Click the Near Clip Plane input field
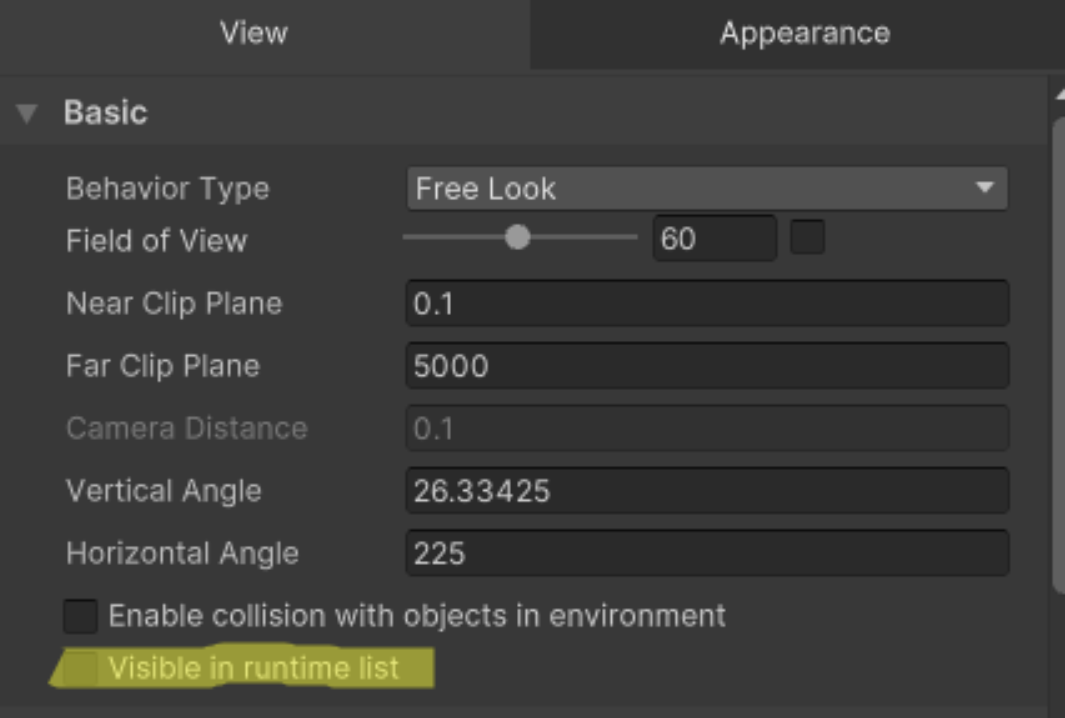The width and height of the screenshot is (1065, 718). [x=706, y=303]
